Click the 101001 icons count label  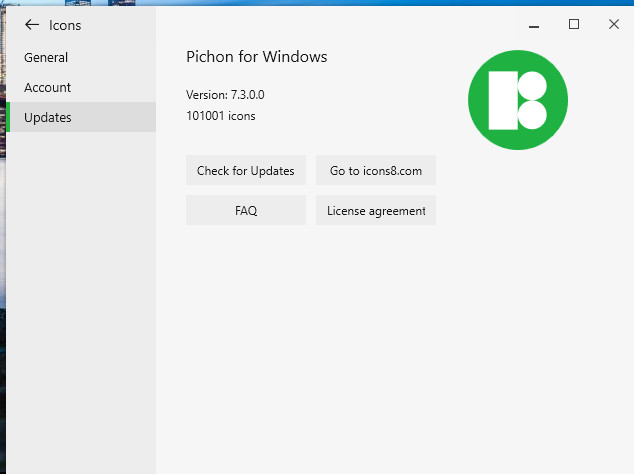click(x=221, y=116)
